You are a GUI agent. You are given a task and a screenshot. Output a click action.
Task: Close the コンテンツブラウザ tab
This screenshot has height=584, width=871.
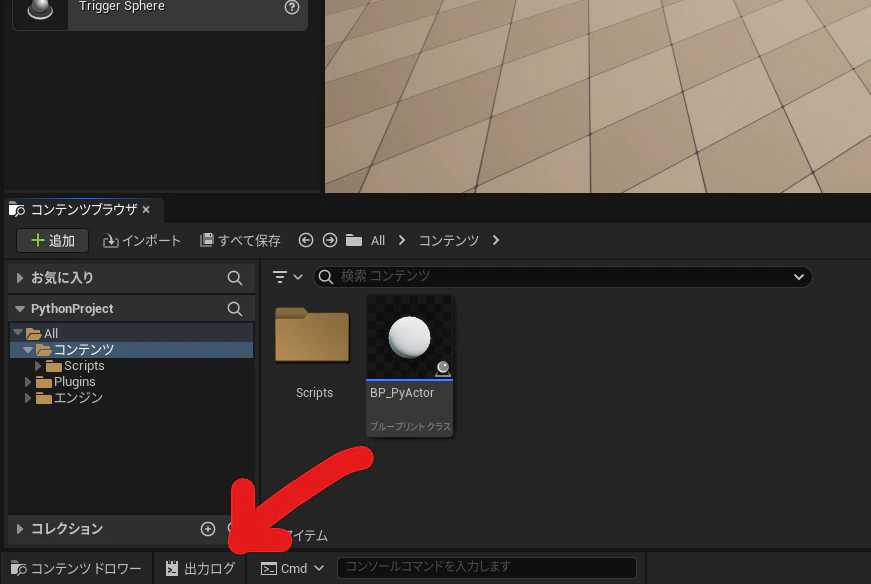pos(146,209)
